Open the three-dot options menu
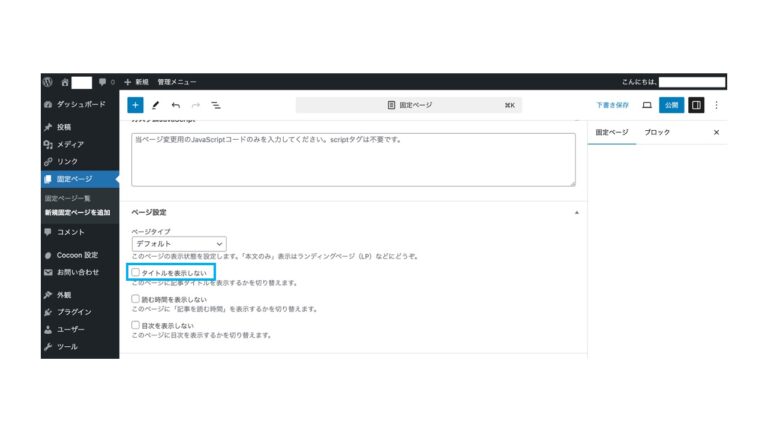The image size is (768, 432). tap(716, 105)
